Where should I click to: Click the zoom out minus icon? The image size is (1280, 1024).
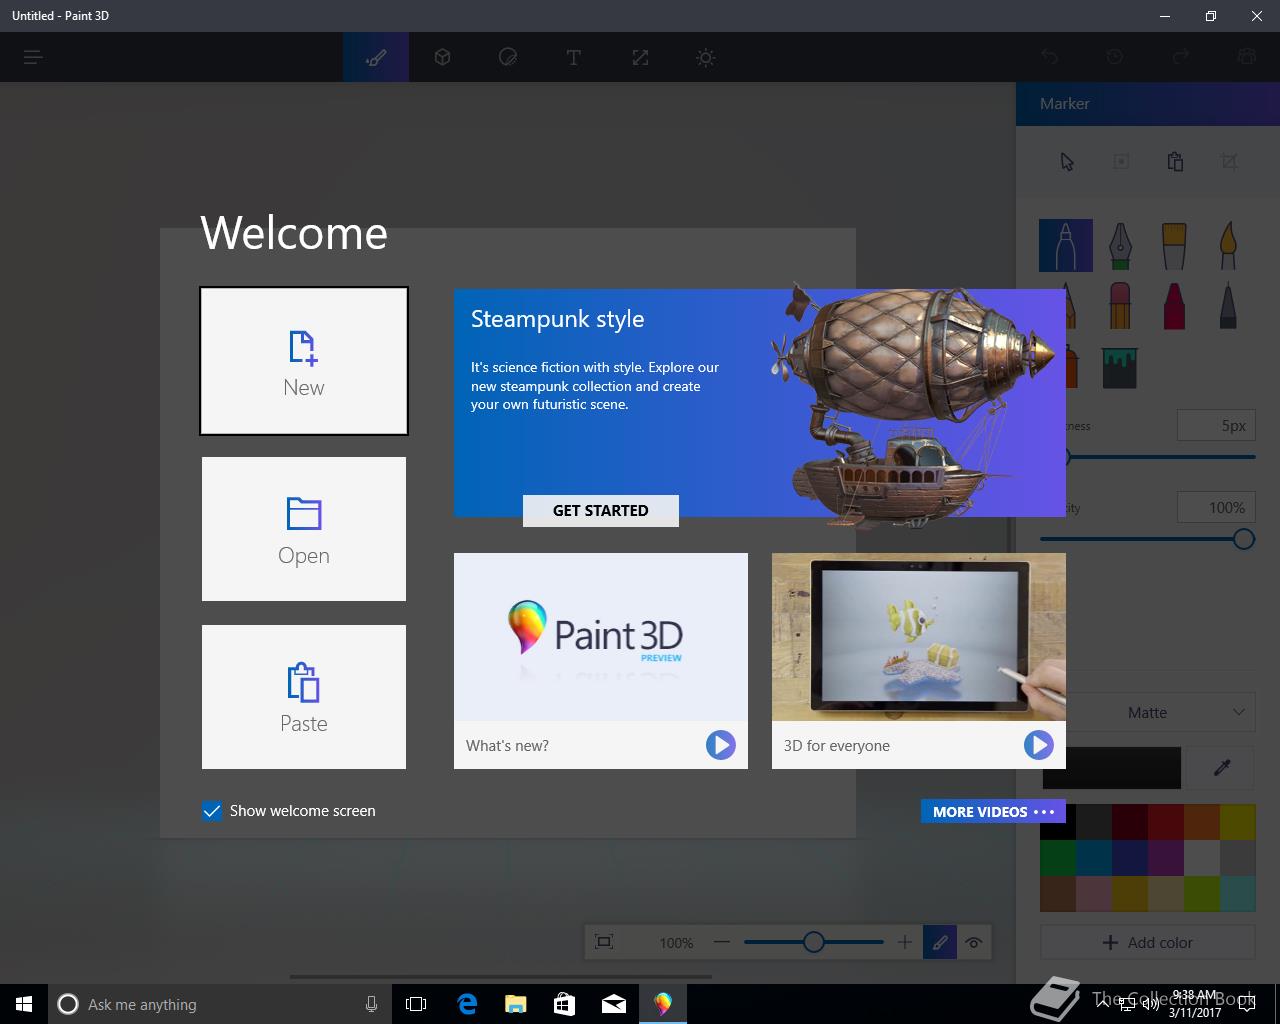click(x=722, y=942)
